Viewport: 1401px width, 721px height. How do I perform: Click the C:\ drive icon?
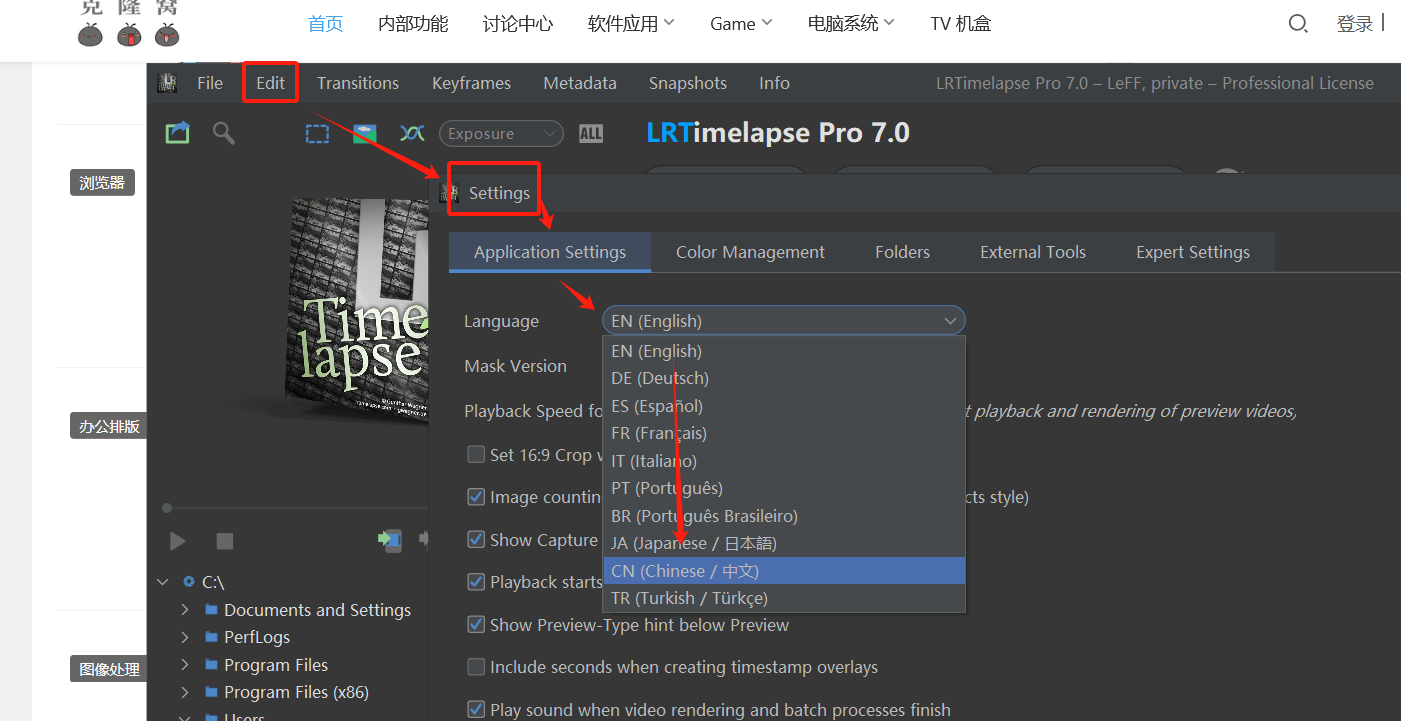189,582
